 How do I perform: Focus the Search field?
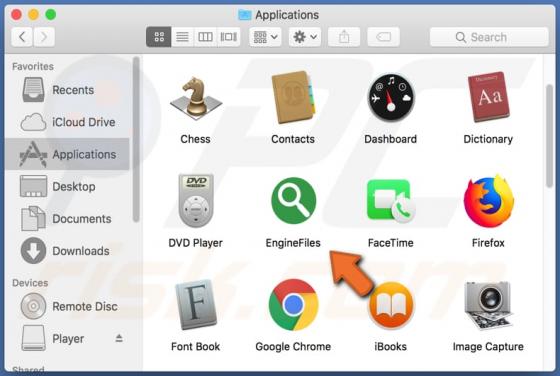tap(489, 37)
